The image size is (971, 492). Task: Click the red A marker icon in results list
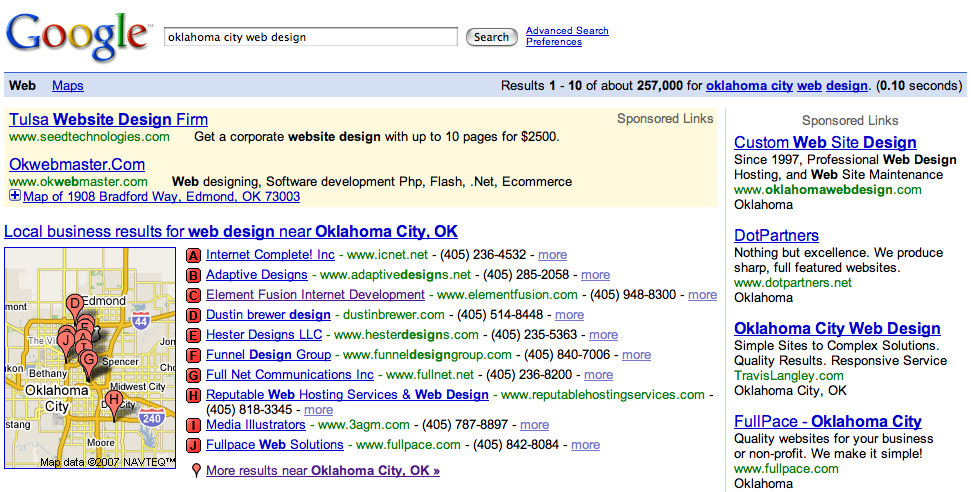click(194, 255)
